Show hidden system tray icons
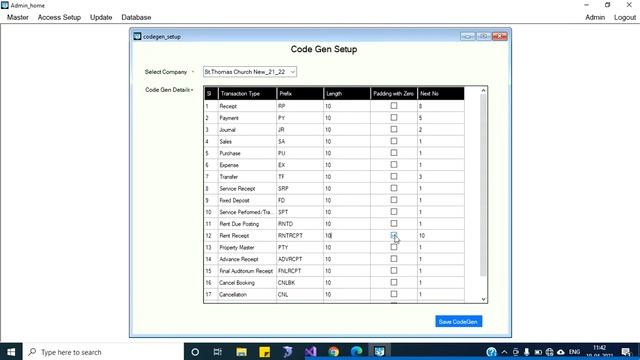 click(x=504, y=352)
